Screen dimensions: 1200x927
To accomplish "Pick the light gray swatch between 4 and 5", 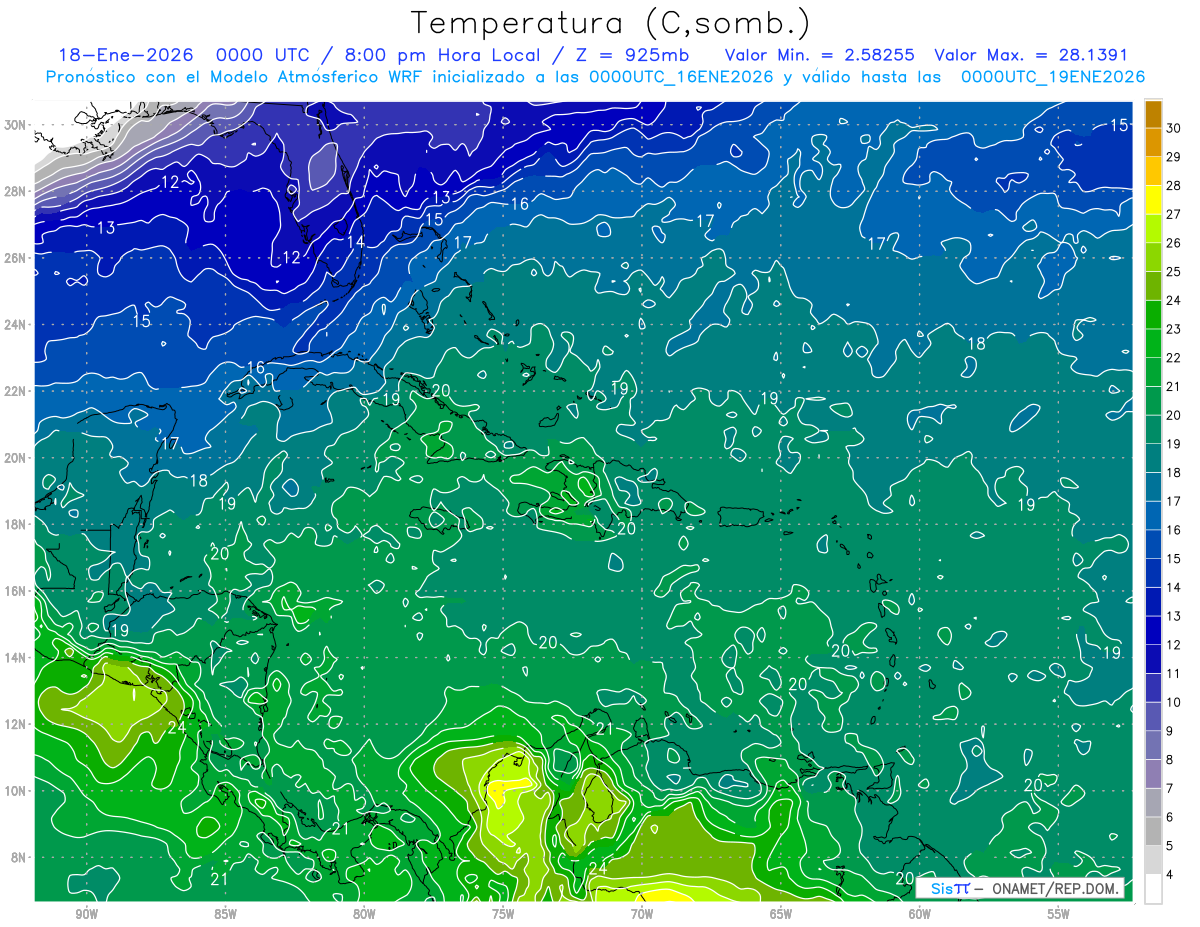I will click(1153, 860).
